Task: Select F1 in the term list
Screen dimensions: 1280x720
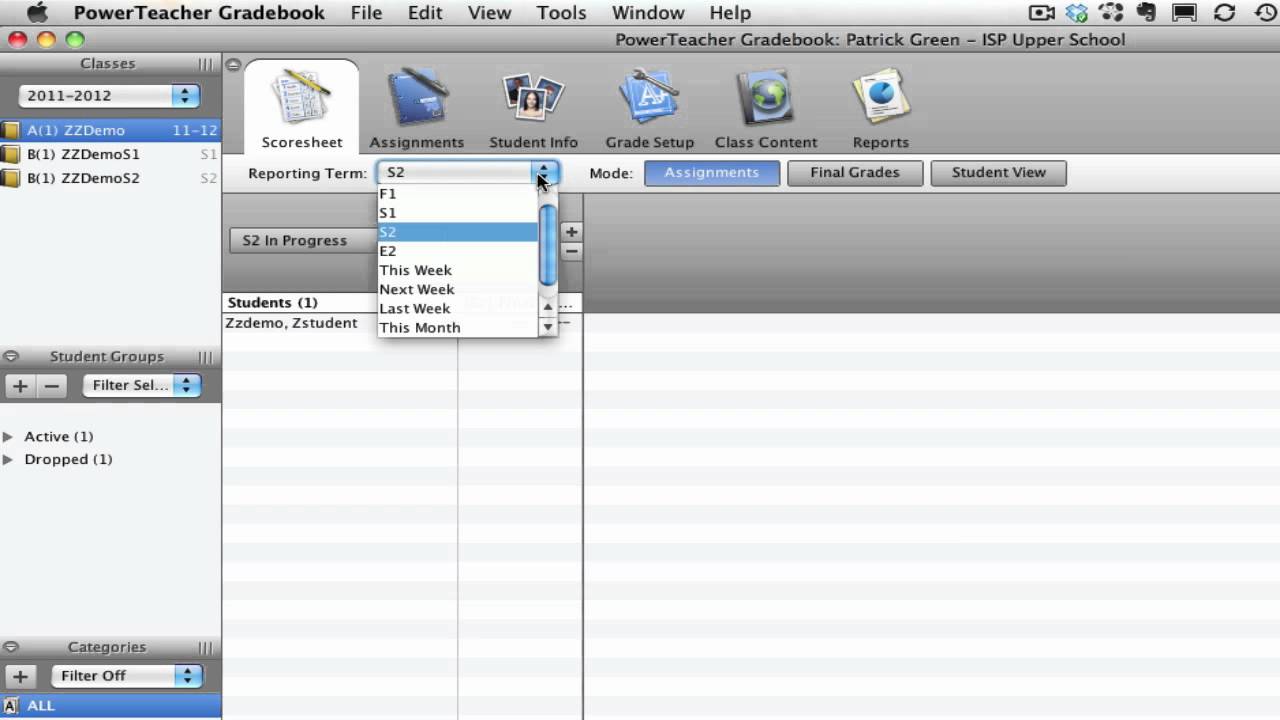Action: click(x=458, y=194)
